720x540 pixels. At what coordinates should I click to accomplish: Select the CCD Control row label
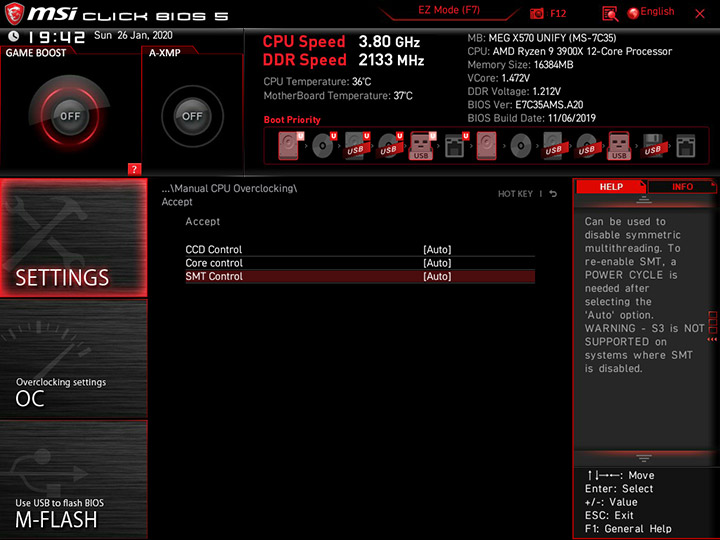pos(214,249)
